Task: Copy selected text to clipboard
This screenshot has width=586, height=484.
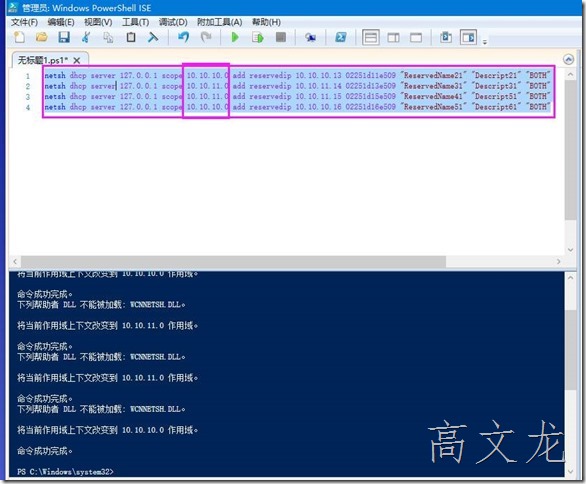Action: click(108, 37)
